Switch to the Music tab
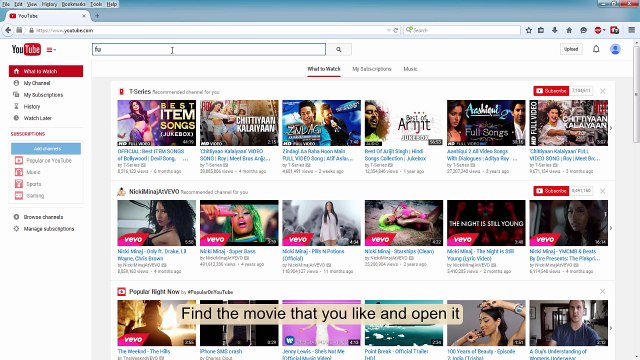 pyautogui.click(x=410, y=69)
